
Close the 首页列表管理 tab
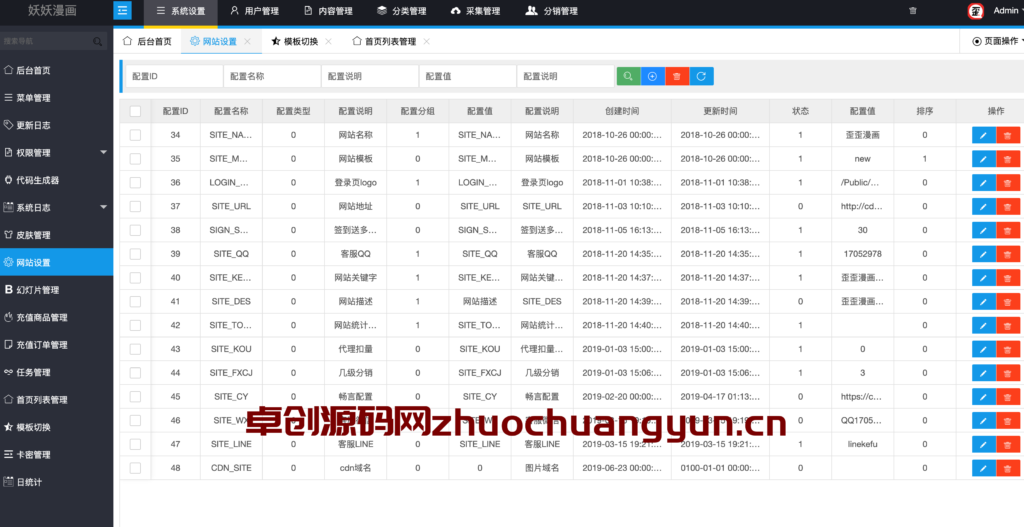(x=426, y=41)
